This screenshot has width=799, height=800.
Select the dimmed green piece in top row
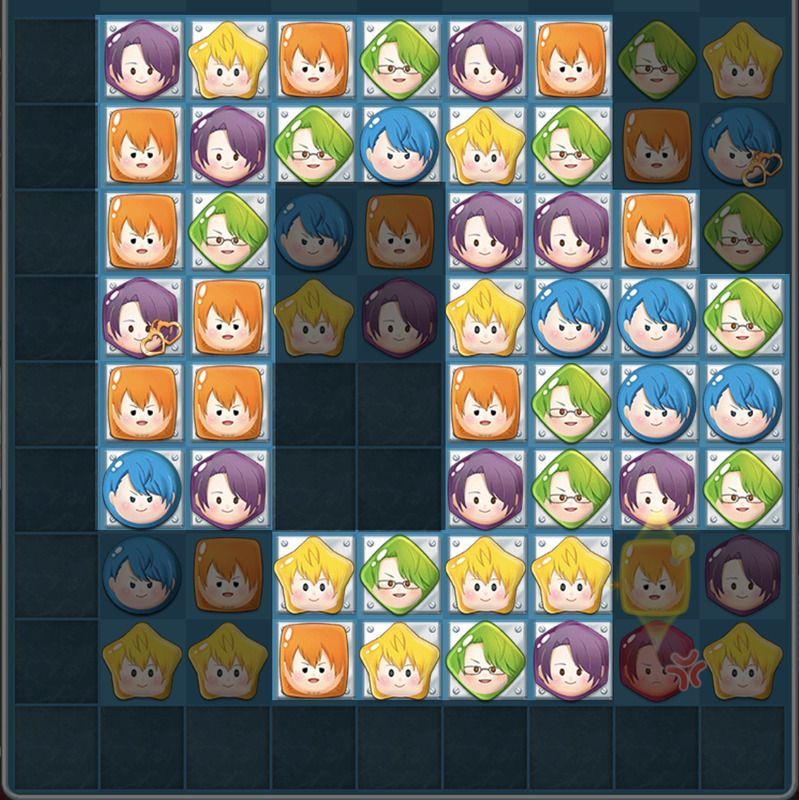(657, 60)
